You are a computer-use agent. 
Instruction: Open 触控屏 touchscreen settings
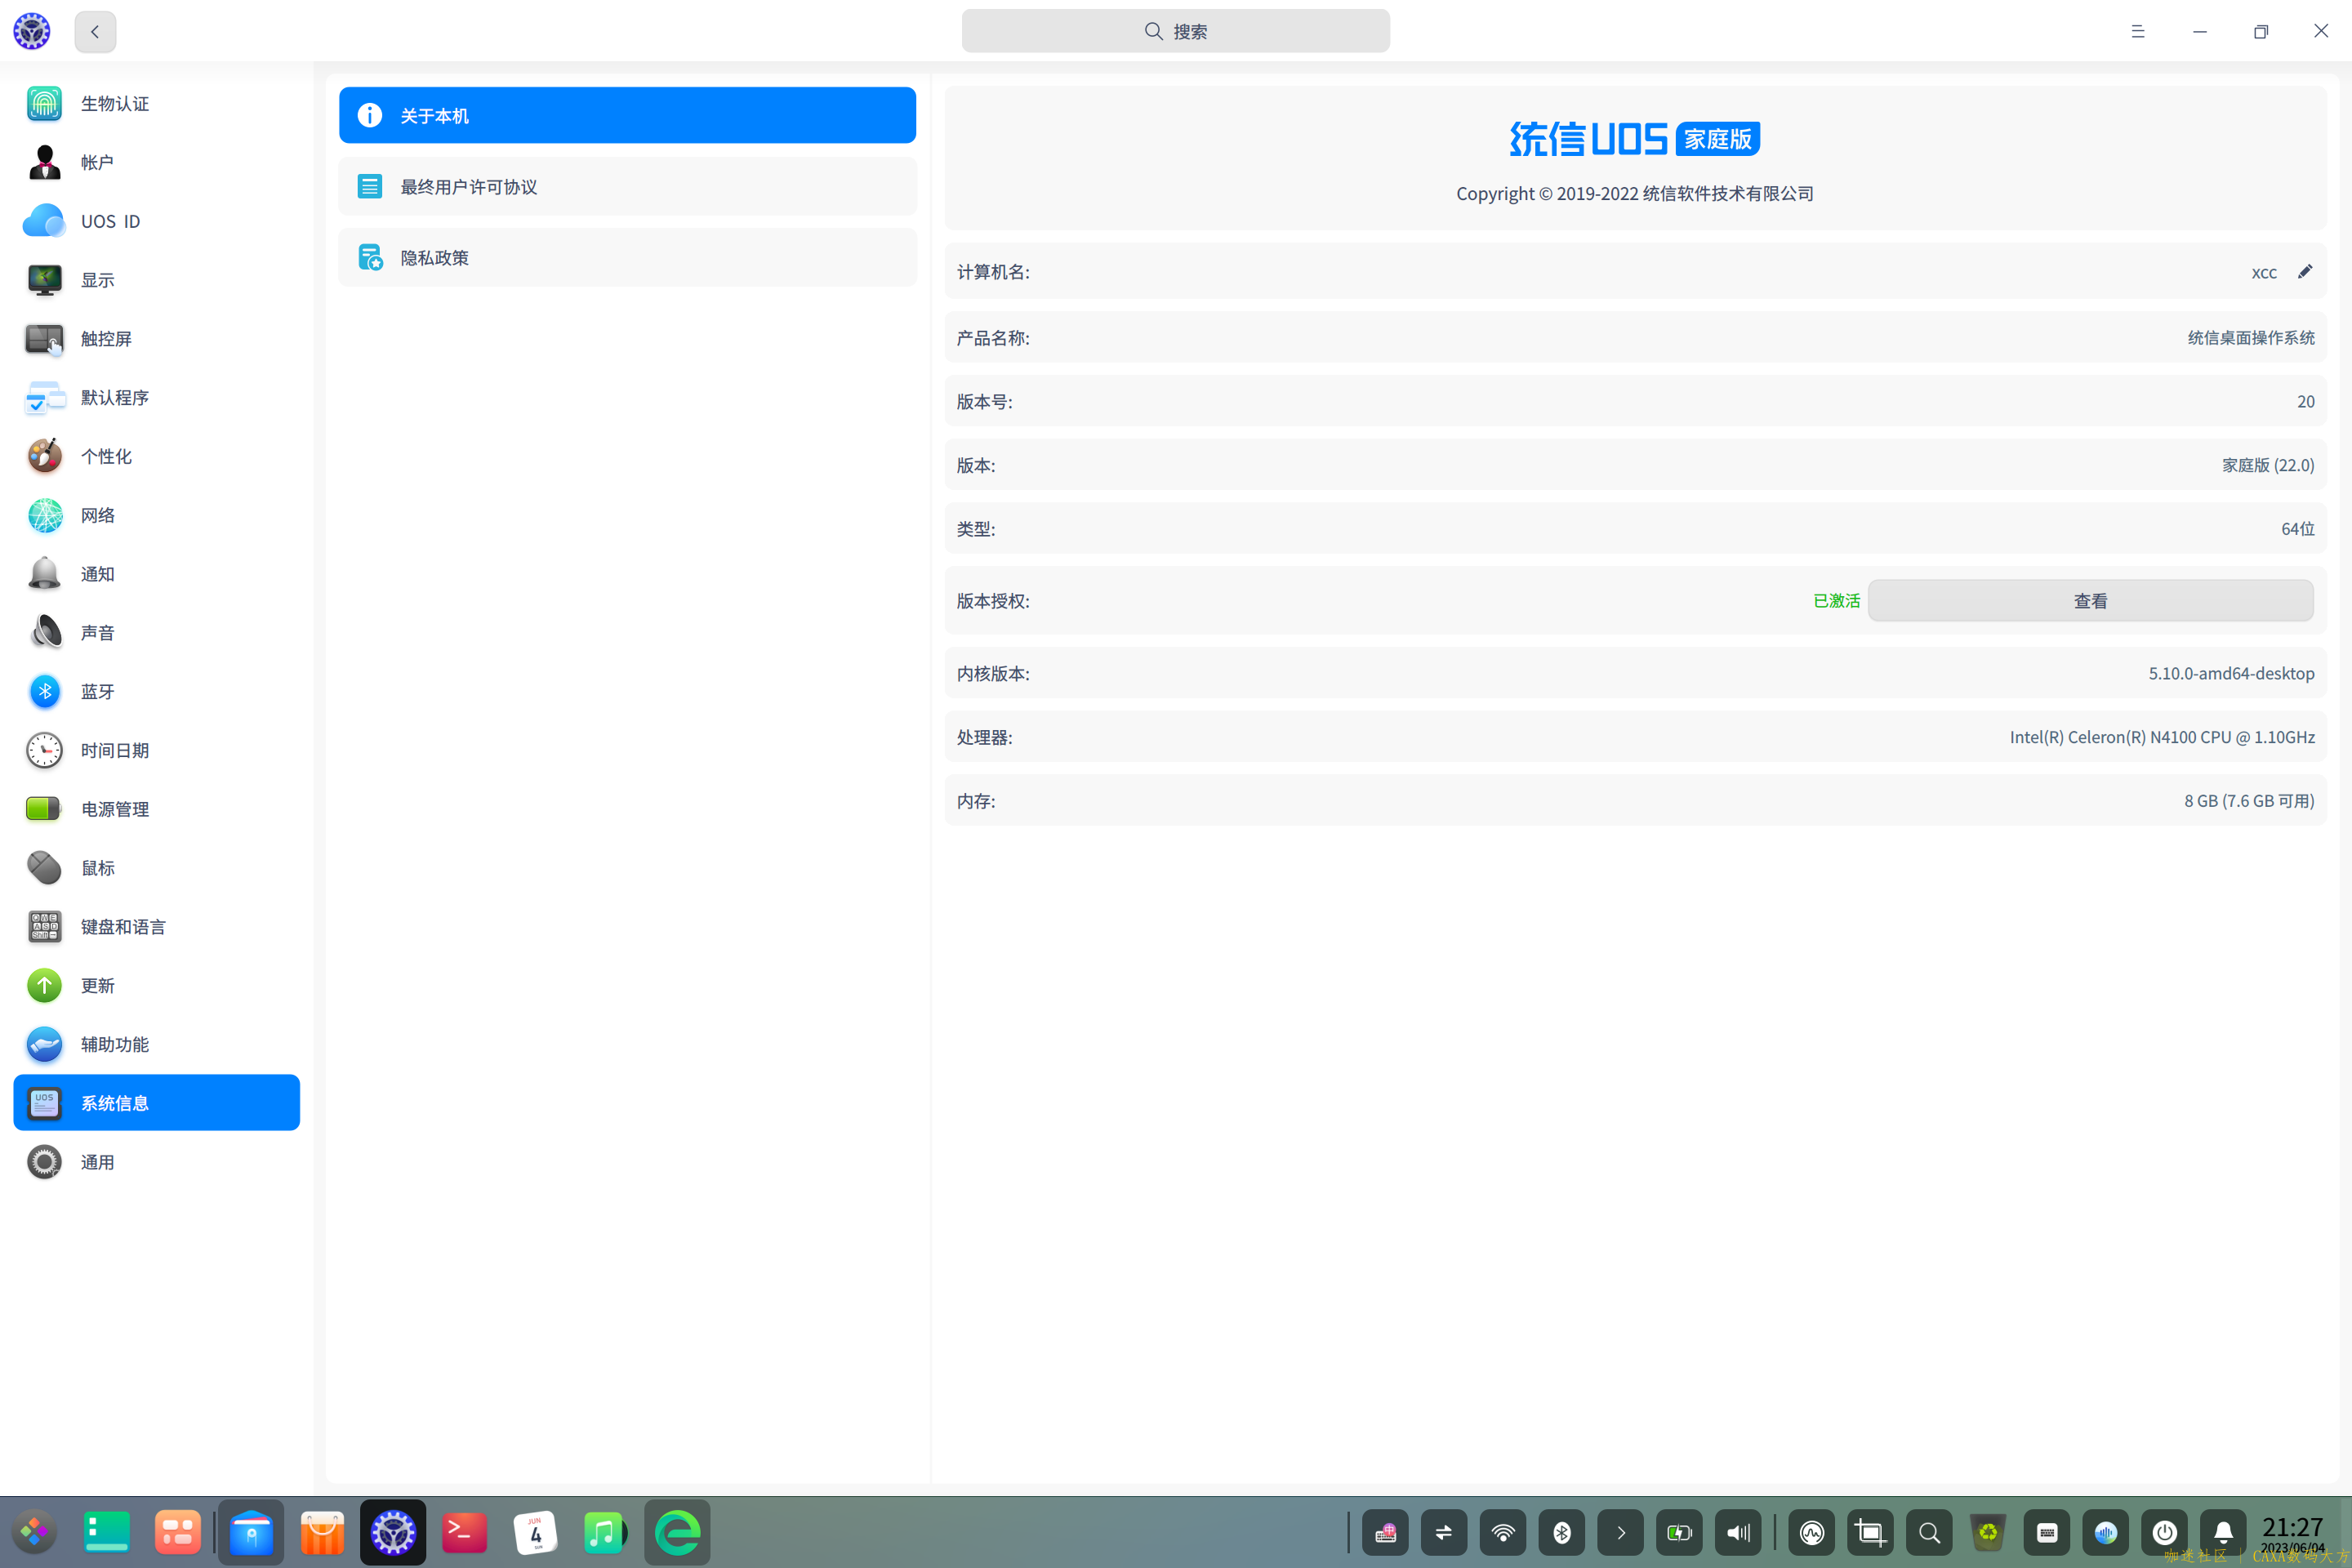coord(156,339)
